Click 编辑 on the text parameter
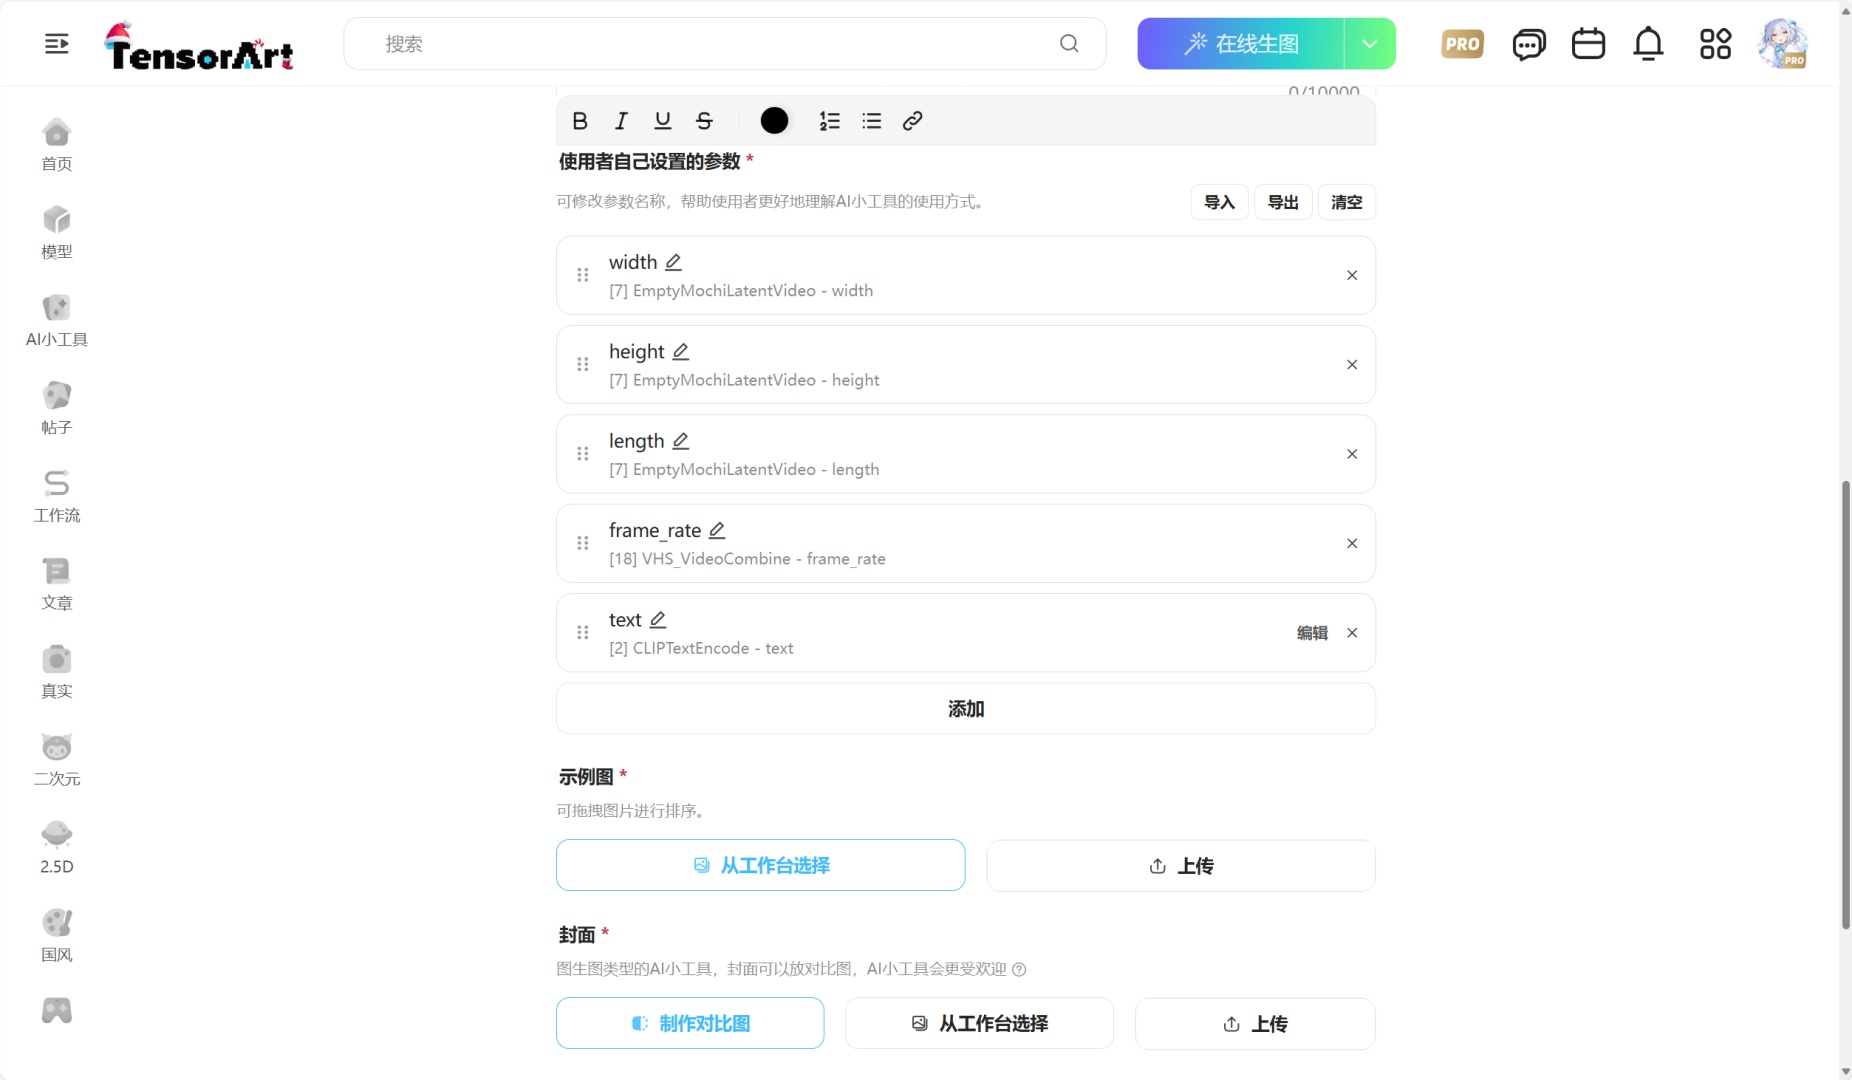Image resolution: width=1852 pixels, height=1080 pixels. (1312, 633)
